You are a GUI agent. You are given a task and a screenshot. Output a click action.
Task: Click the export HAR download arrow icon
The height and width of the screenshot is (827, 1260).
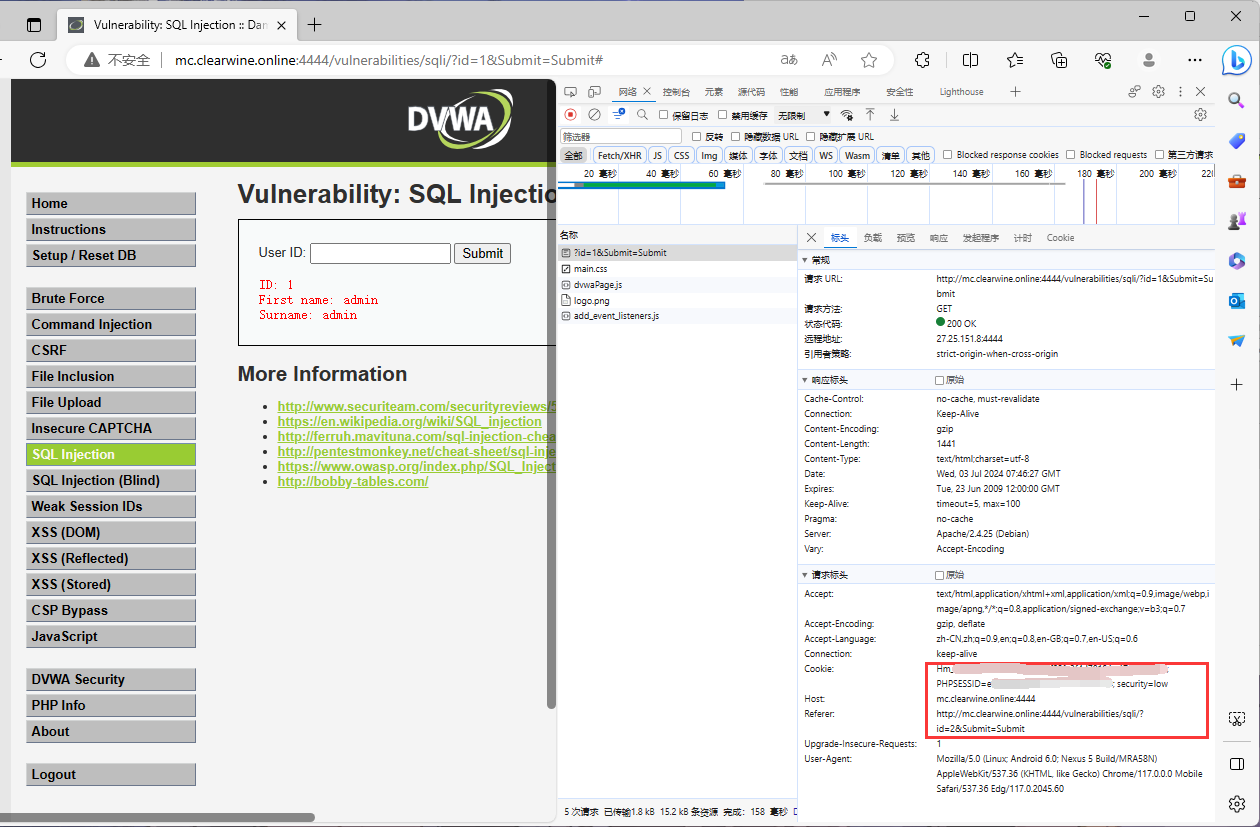coord(894,115)
